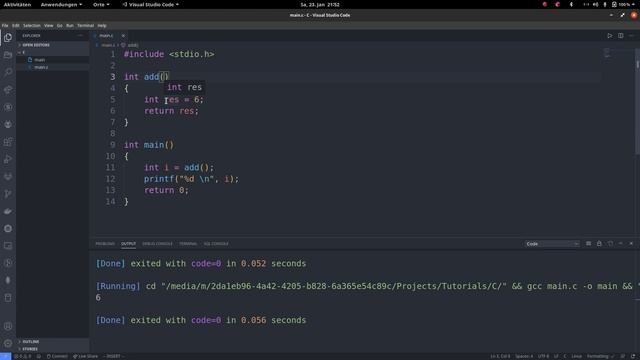Image resolution: width=640 pixels, height=360 pixels.
Task: Close the bottom output panel
Action: (x=631, y=244)
